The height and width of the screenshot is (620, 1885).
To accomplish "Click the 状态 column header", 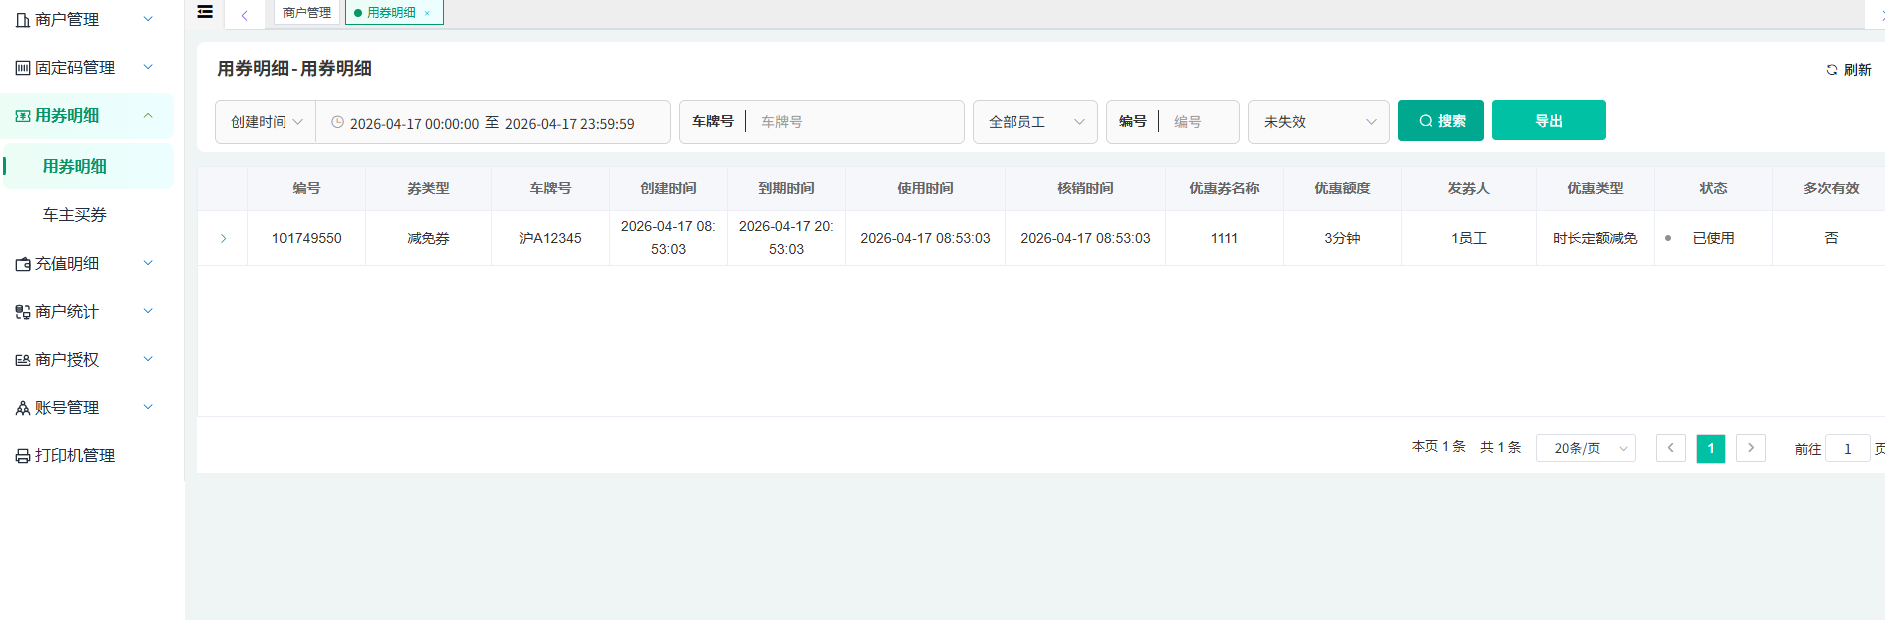I will coord(1713,188).
